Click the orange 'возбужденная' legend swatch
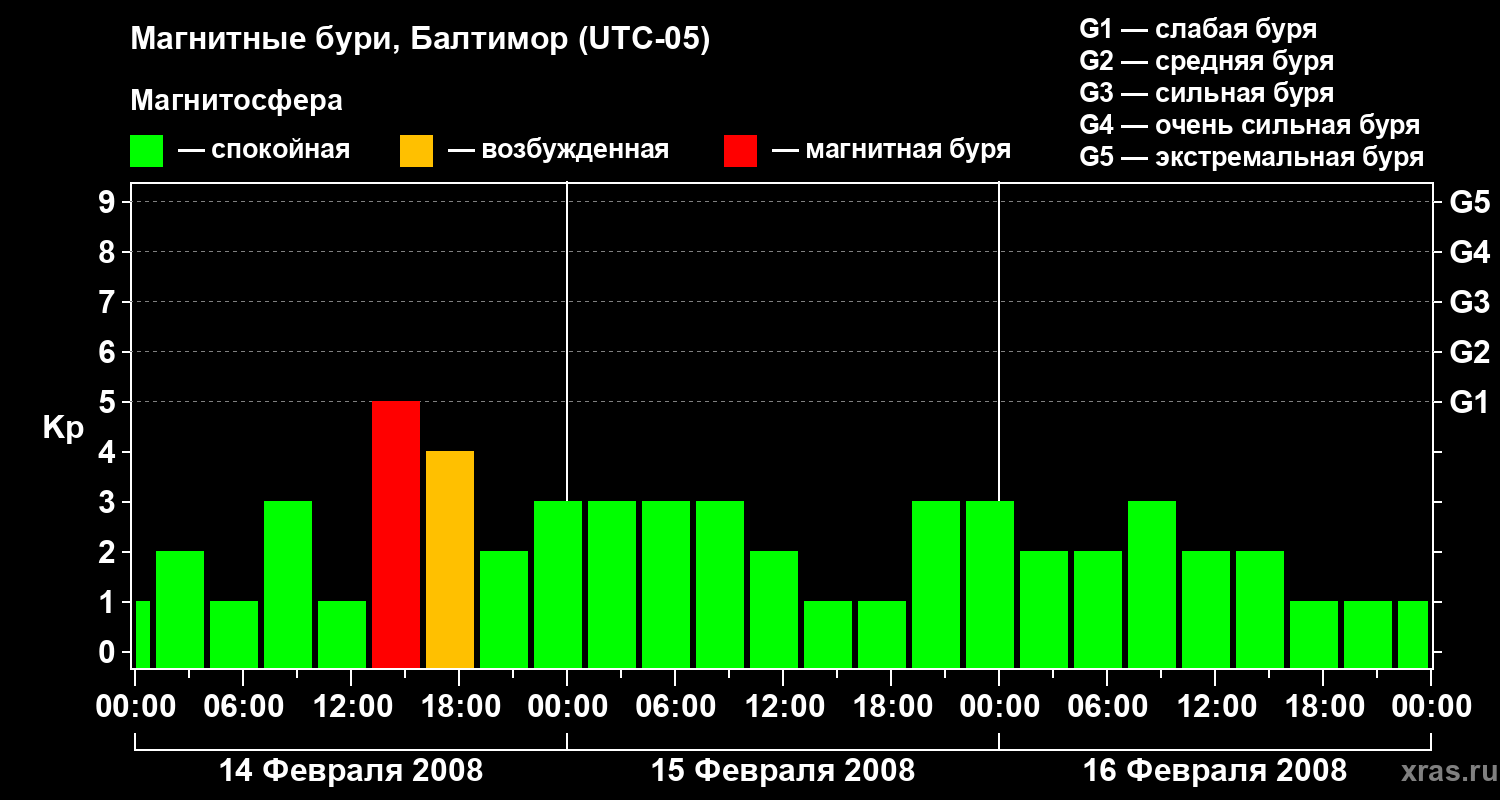Screen dimensions: 1500x800 [416, 151]
